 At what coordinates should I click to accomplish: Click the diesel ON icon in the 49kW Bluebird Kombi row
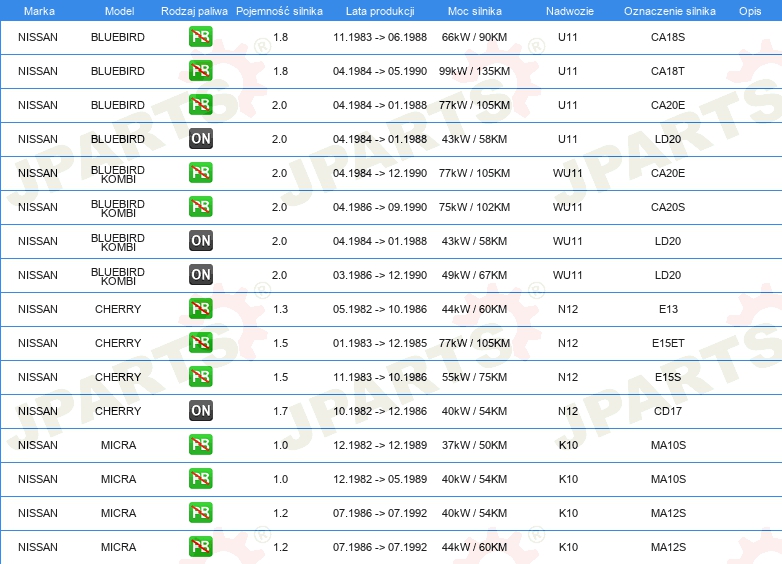(200, 274)
